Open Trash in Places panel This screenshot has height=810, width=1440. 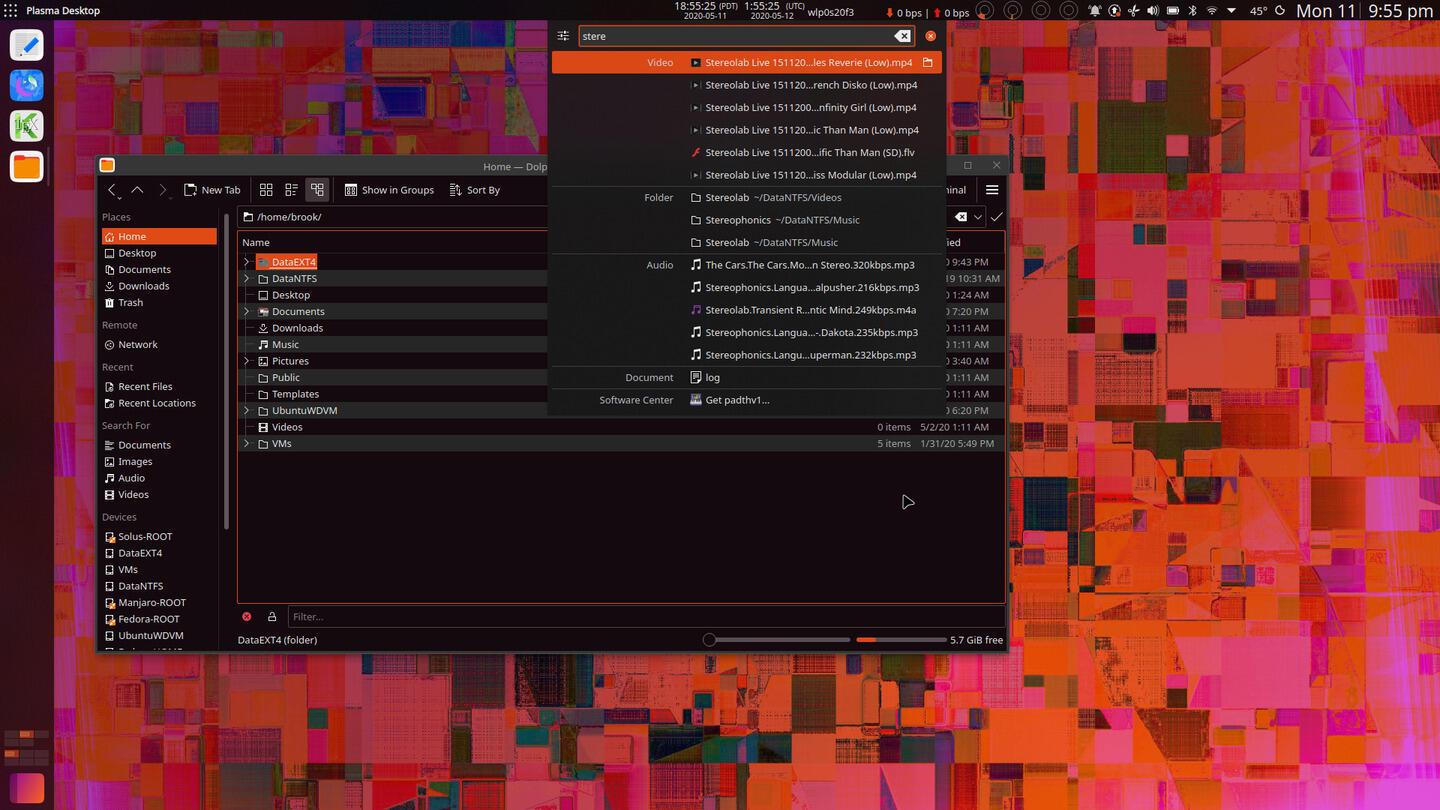coord(159,302)
